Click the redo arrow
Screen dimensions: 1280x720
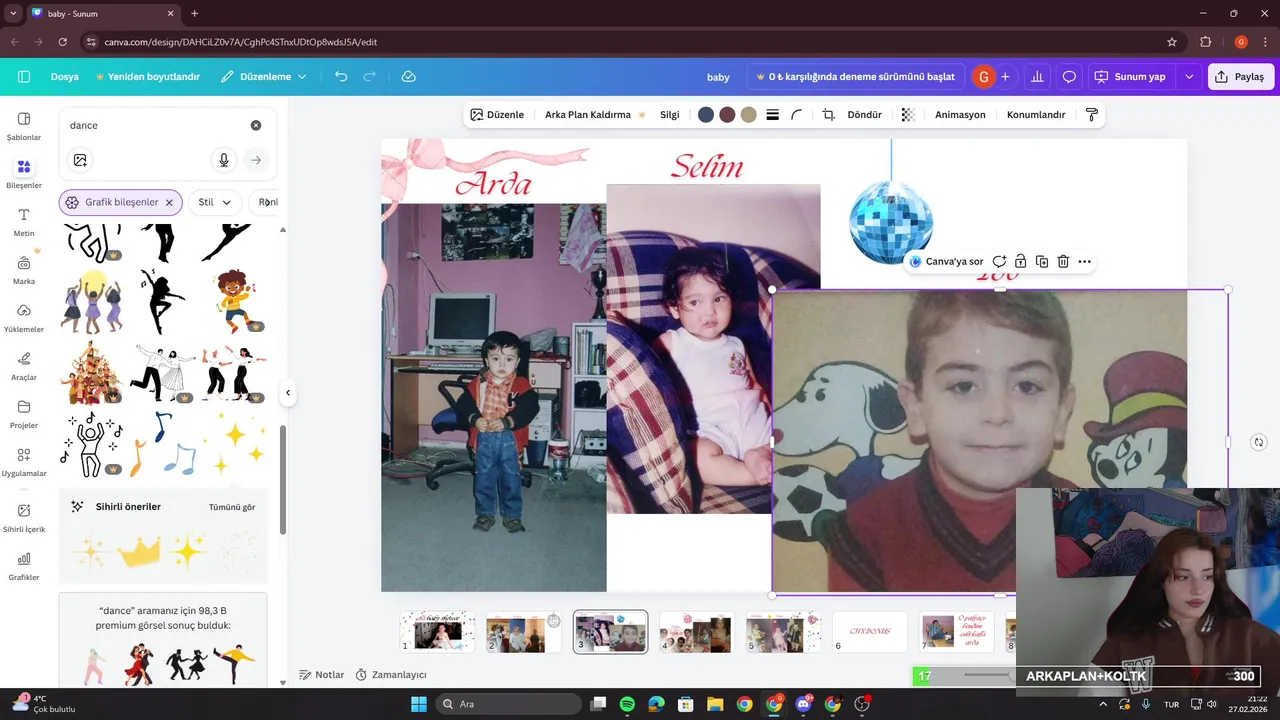pos(370,77)
